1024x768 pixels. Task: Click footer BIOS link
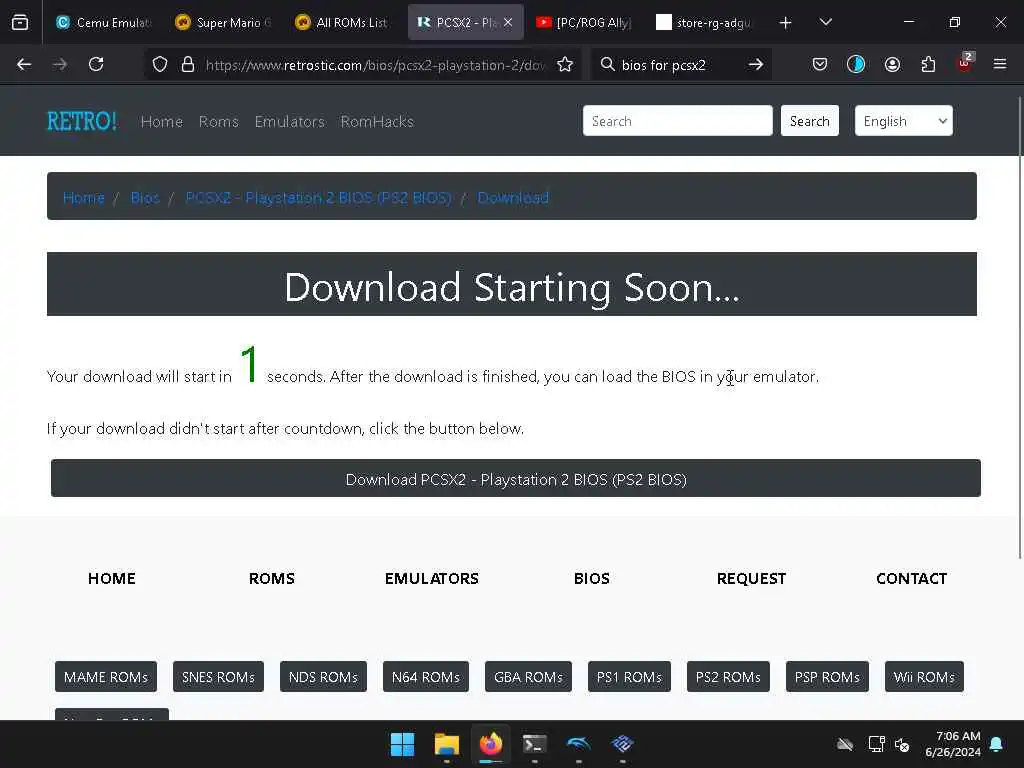pos(592,579)
